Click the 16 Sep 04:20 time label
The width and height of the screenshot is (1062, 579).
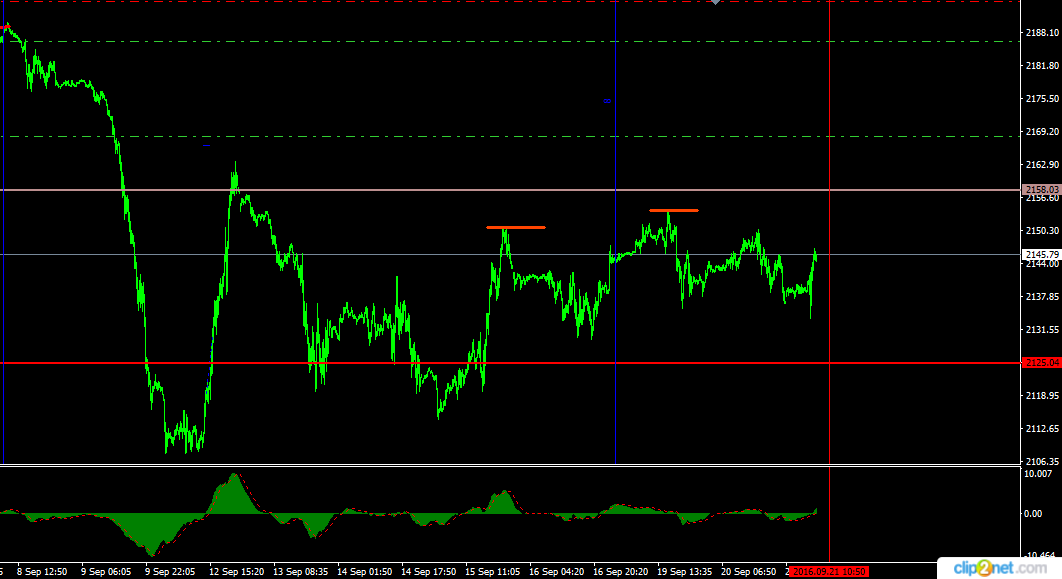tap(556, 572)
